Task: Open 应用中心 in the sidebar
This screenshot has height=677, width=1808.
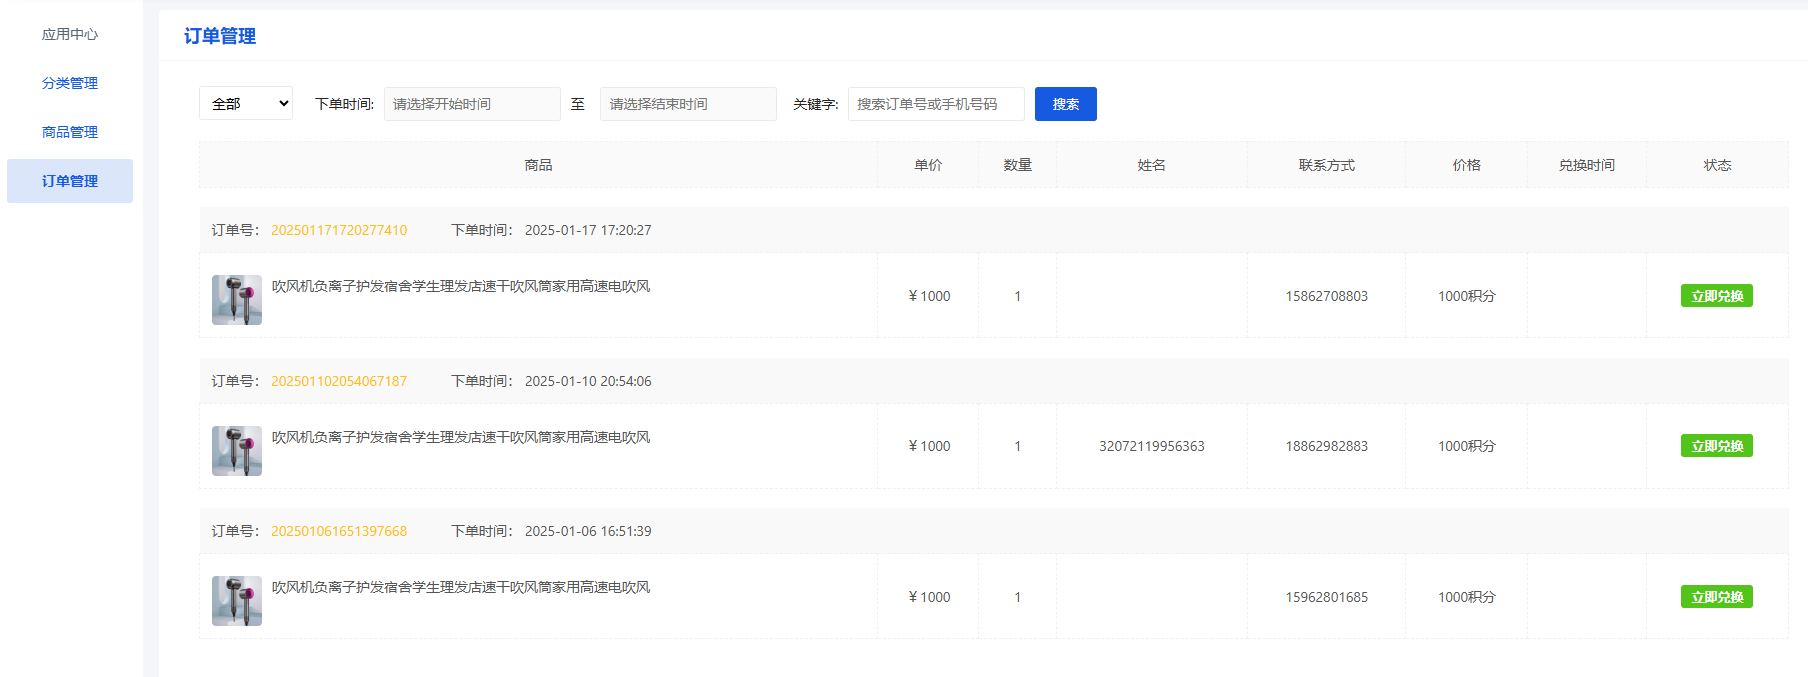Action: [x=70, y=34]
